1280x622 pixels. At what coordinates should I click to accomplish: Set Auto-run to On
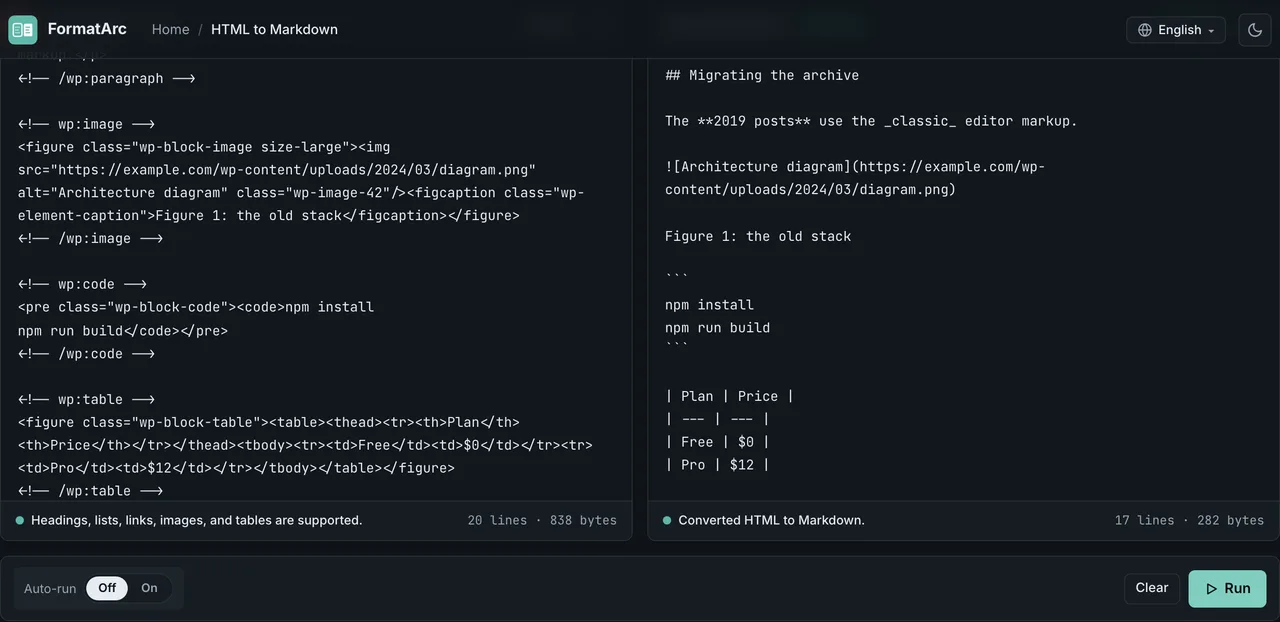[149, 588]
